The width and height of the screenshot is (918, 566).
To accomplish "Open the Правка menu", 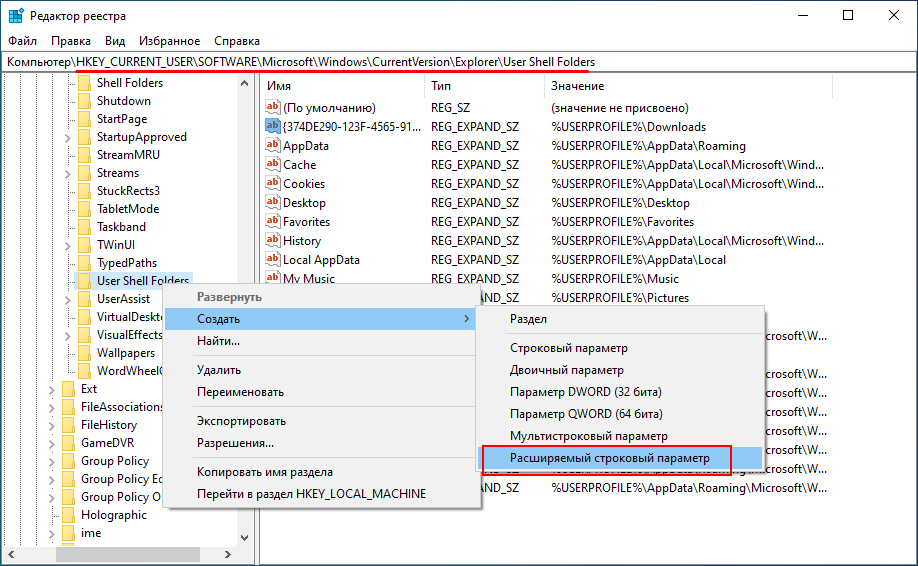I will (71, 41).
